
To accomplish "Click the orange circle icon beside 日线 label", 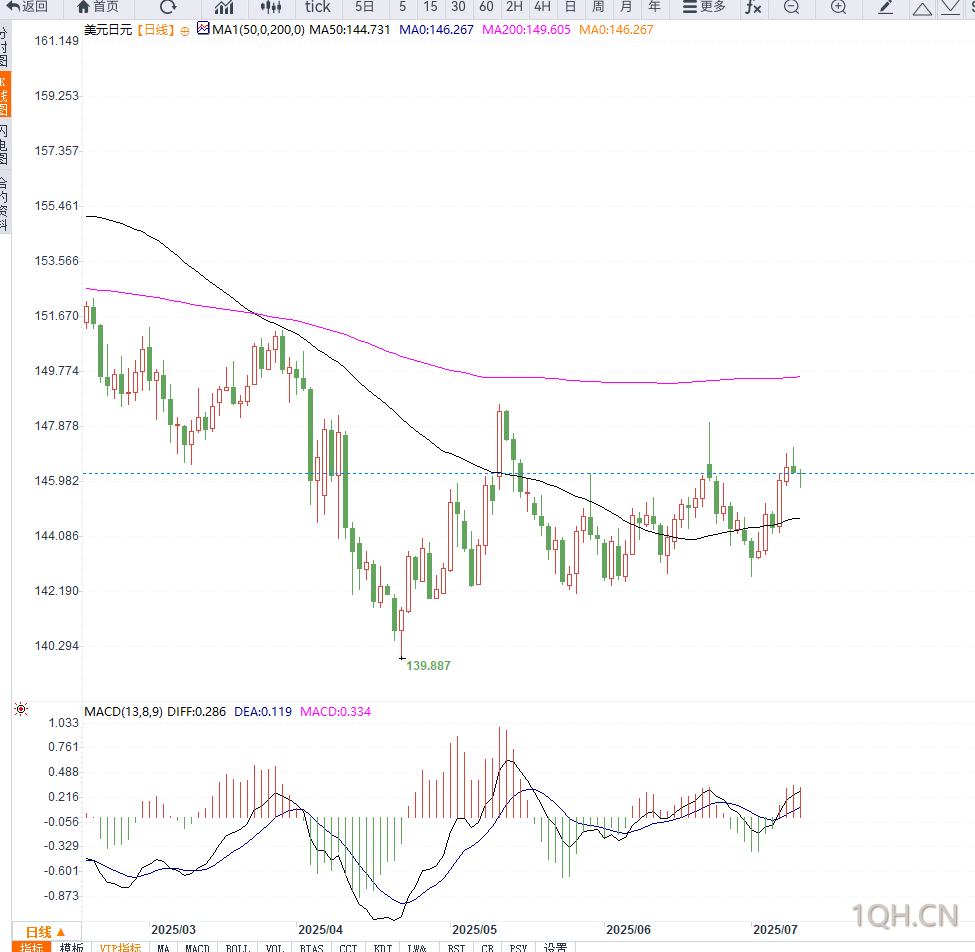I will (x=185, y=31).
